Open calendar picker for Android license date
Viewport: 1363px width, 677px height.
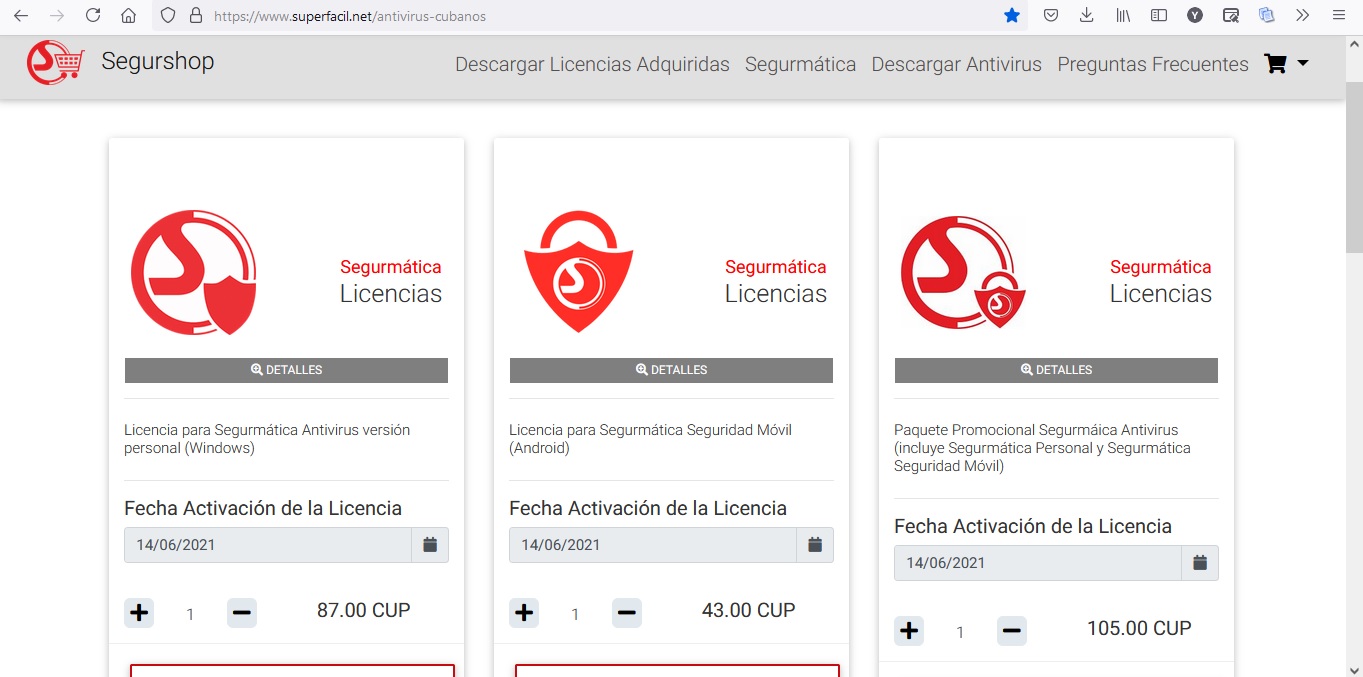(815, 545)
